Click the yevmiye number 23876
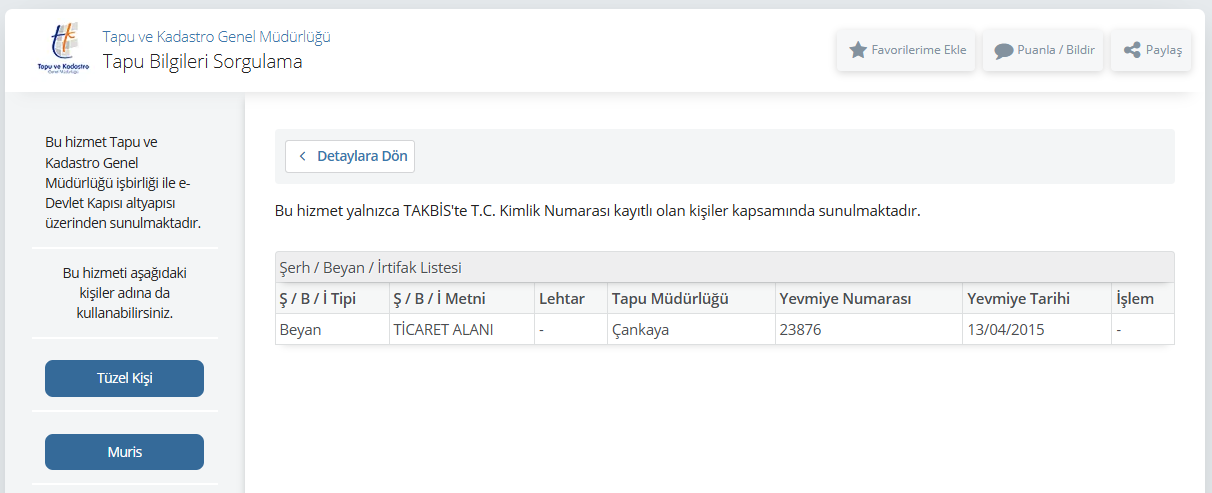Viewport: 1212px width, 493px height. [801, 330]
